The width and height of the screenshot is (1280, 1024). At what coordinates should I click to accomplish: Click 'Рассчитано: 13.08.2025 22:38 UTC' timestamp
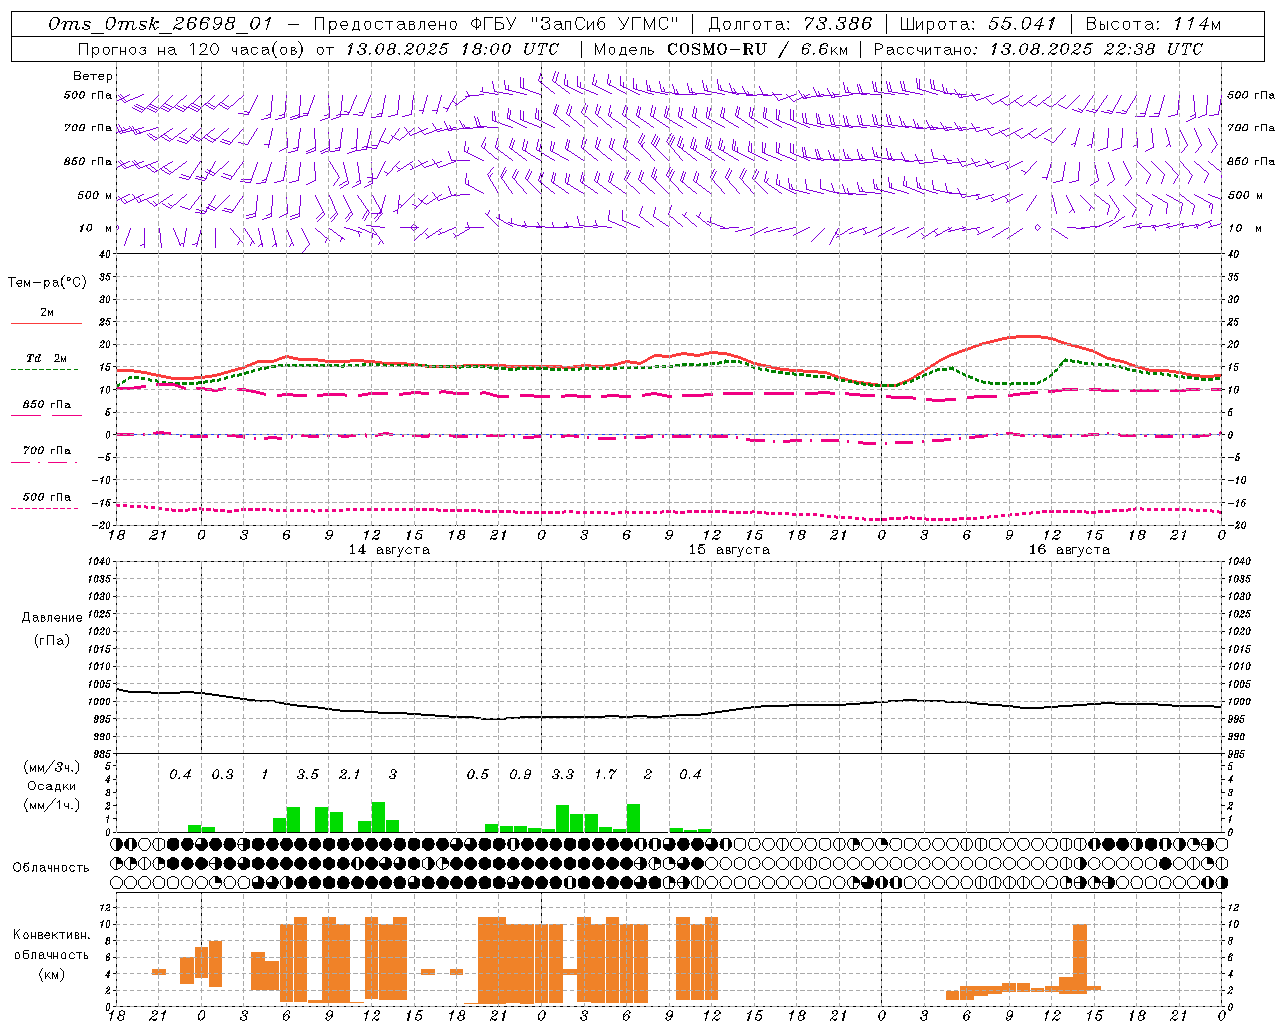click(x=1038, y=49)
